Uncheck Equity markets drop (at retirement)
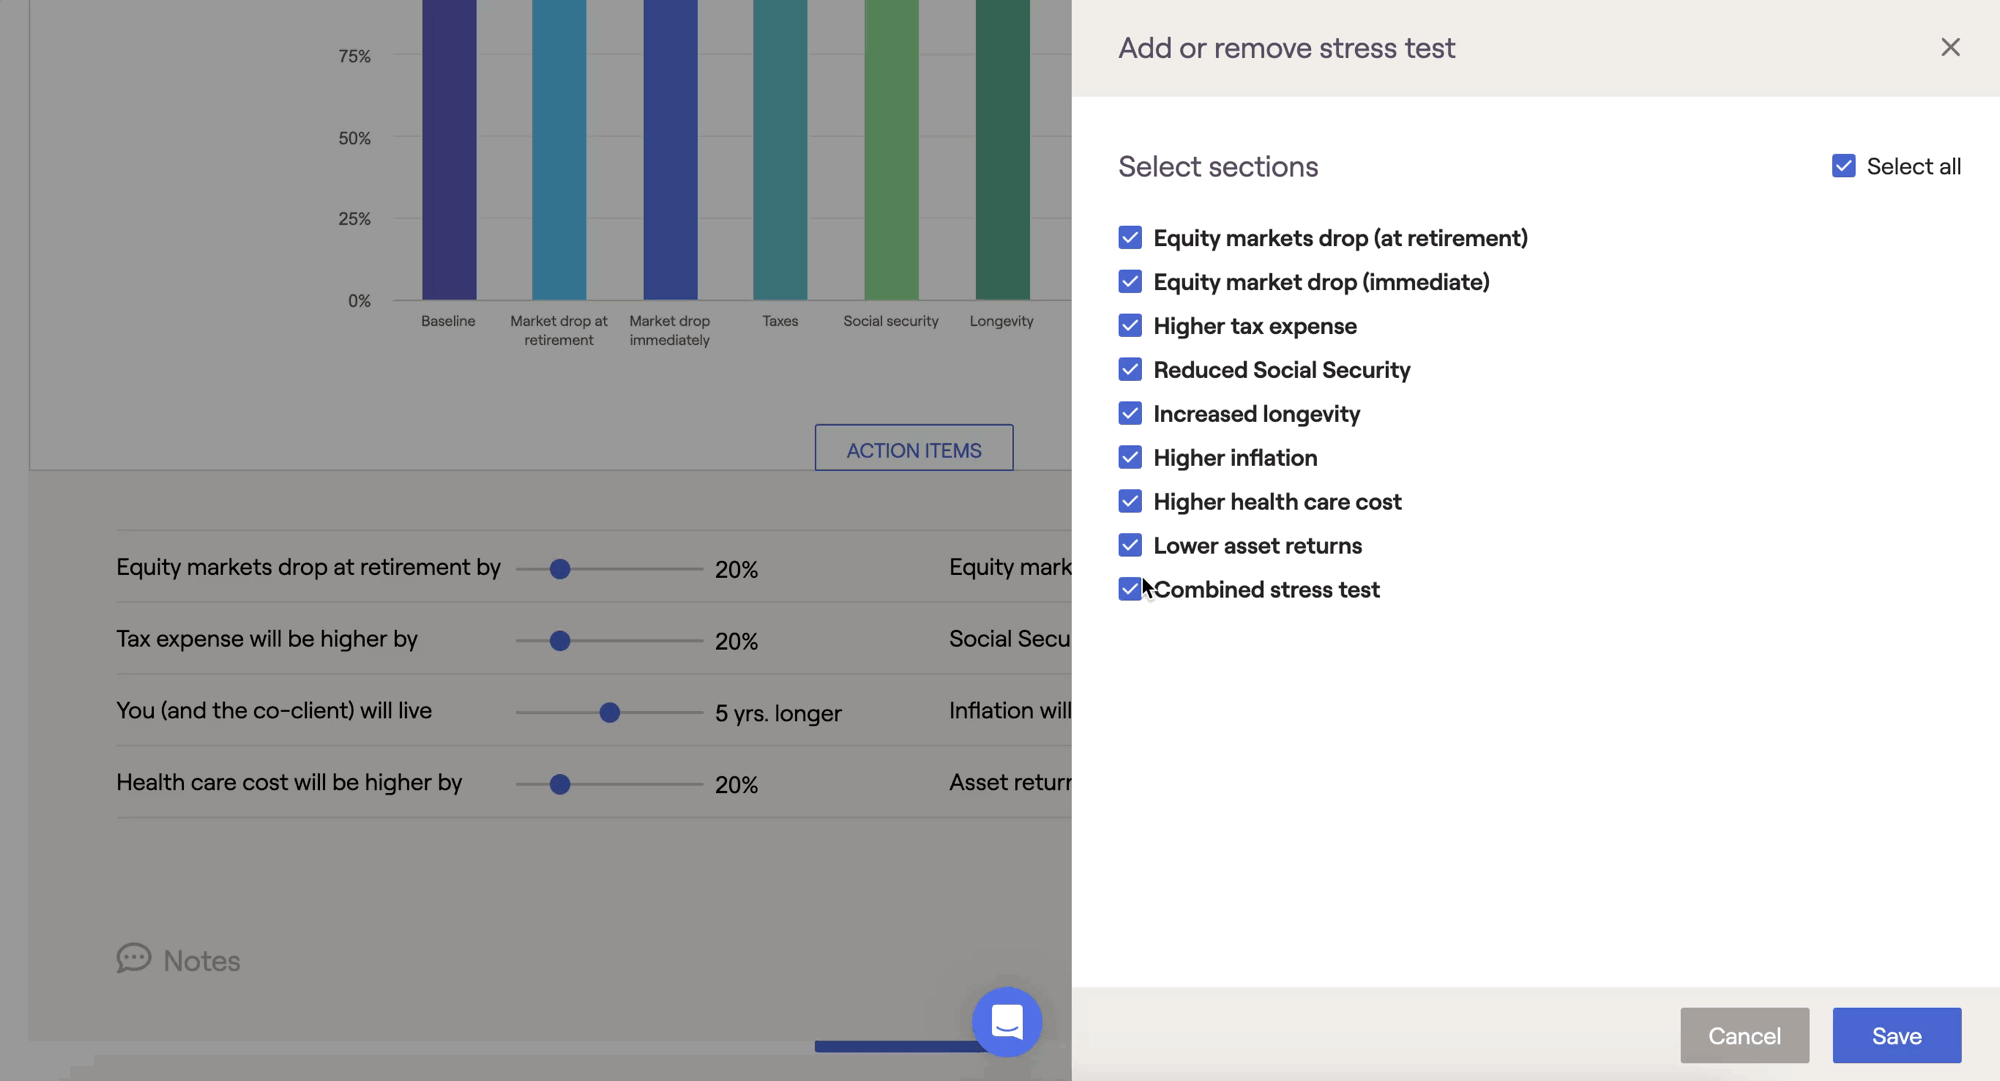 [x=1130, y=238]
